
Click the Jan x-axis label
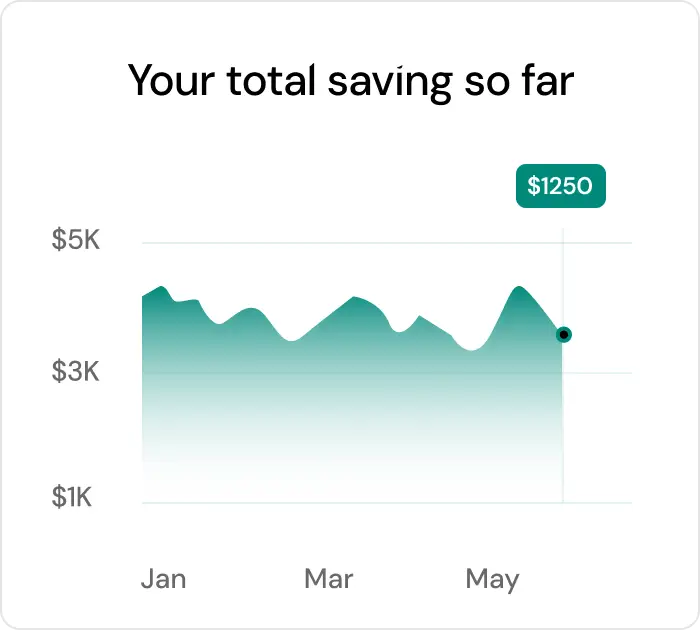[x=163, y=579]
